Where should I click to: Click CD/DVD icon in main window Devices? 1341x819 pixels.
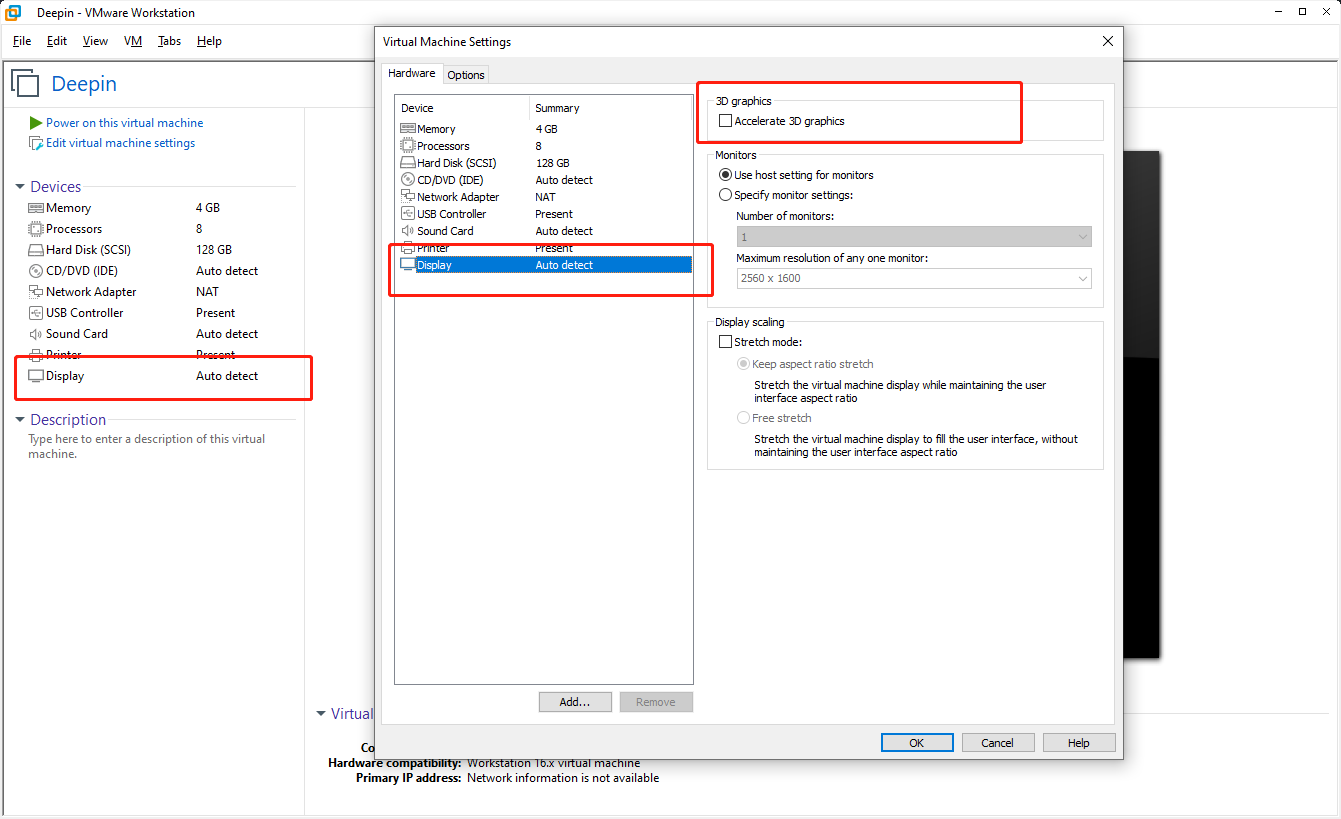pos(36,271)
